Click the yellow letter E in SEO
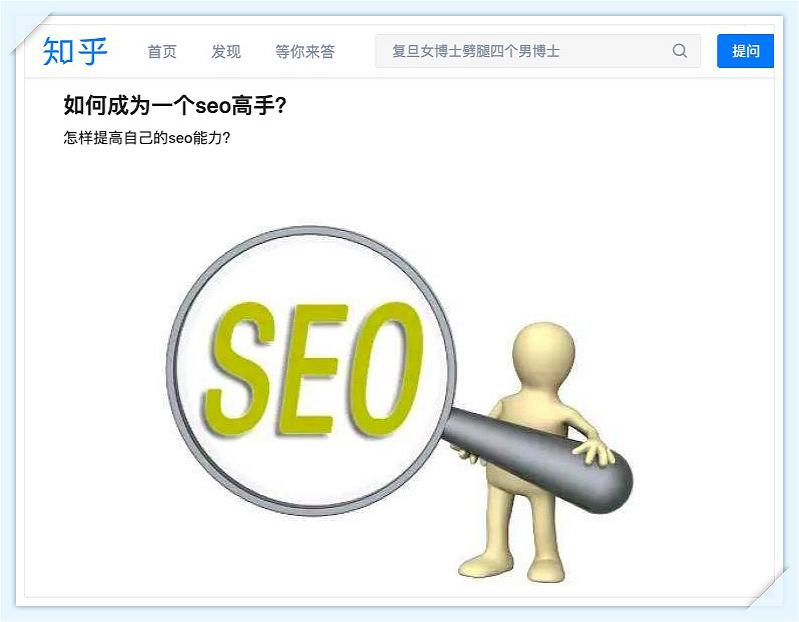The width and height of the screenshot is (799, 622). coord(312,369)
